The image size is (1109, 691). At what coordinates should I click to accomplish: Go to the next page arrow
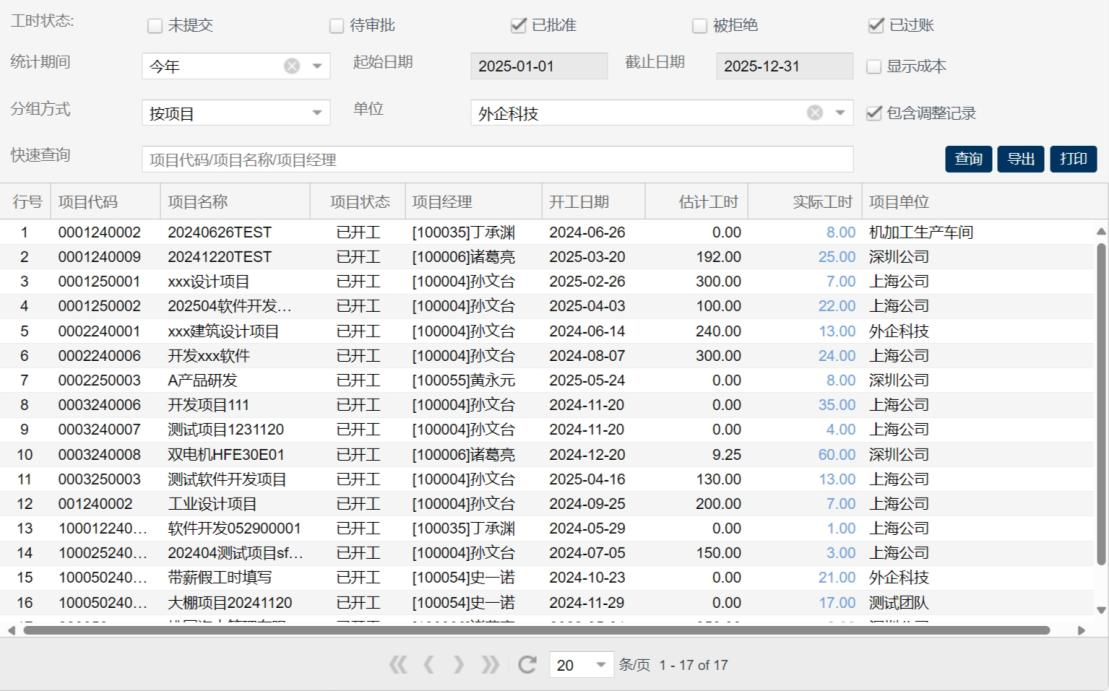pyautogui.click(x=459, y=665)
